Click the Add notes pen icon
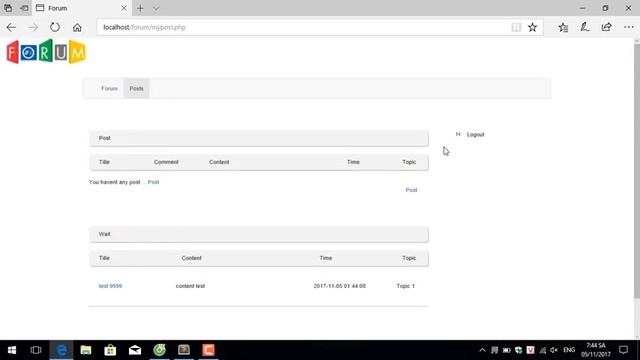Image resolution: width=640 pixels, height=360 pixels. 584,27
